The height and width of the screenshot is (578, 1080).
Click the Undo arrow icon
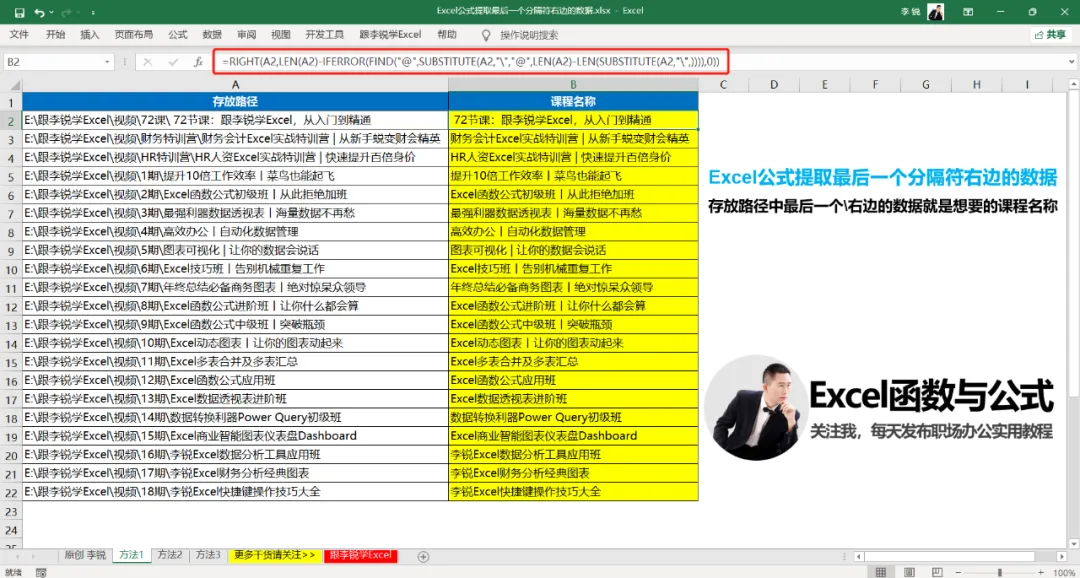point(39,12)
